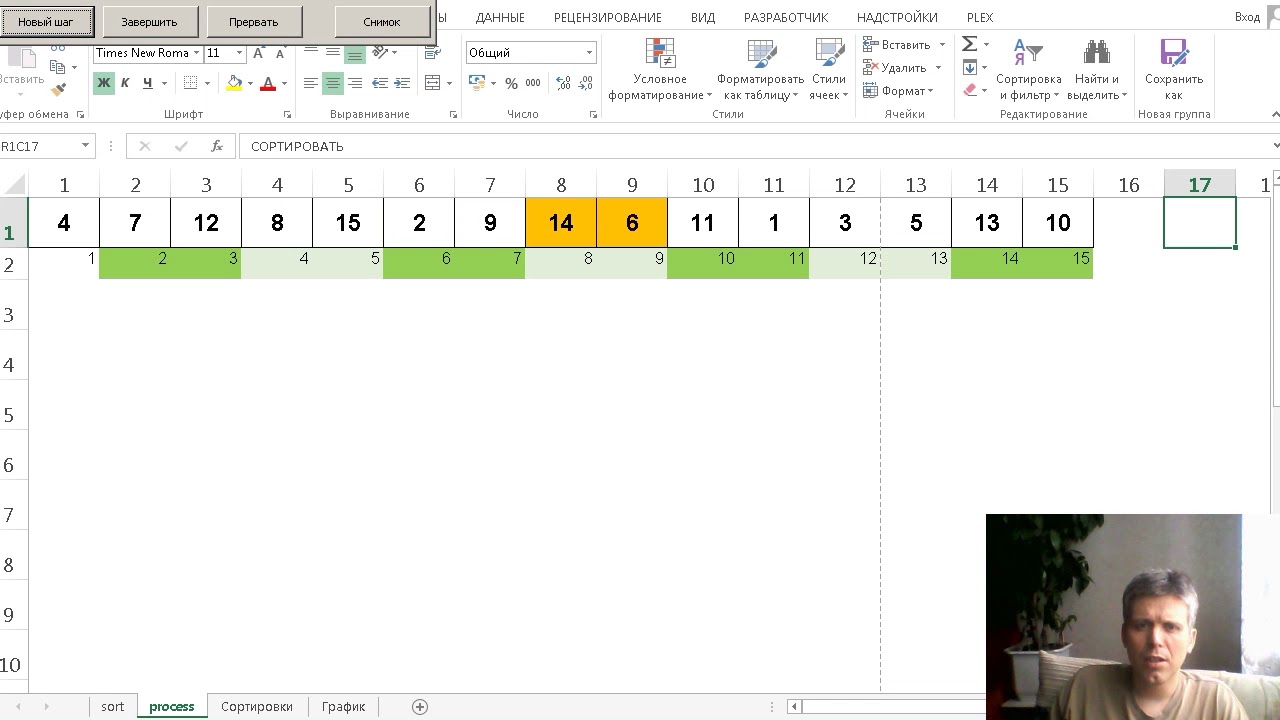
Task: Open Найти и выделить menu
Action: pos(1097,70)
